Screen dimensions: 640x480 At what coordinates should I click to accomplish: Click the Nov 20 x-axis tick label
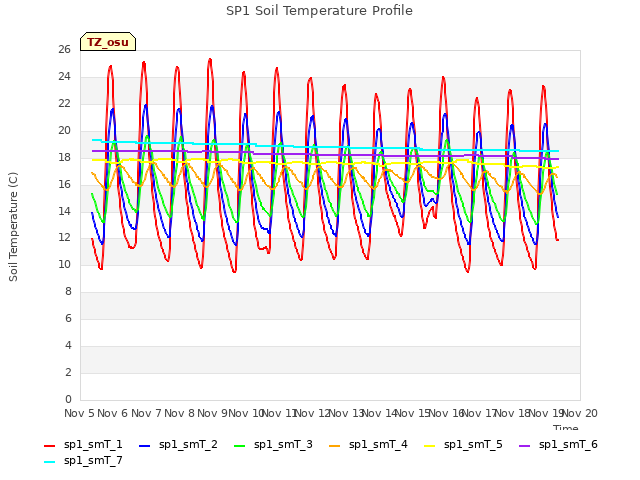(580, 413)
